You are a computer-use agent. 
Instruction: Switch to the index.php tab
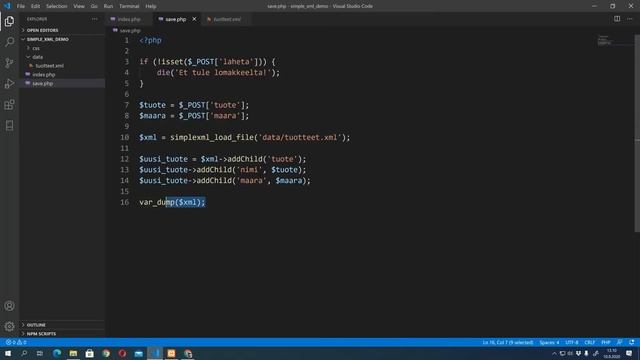click(x=129, y=19)
